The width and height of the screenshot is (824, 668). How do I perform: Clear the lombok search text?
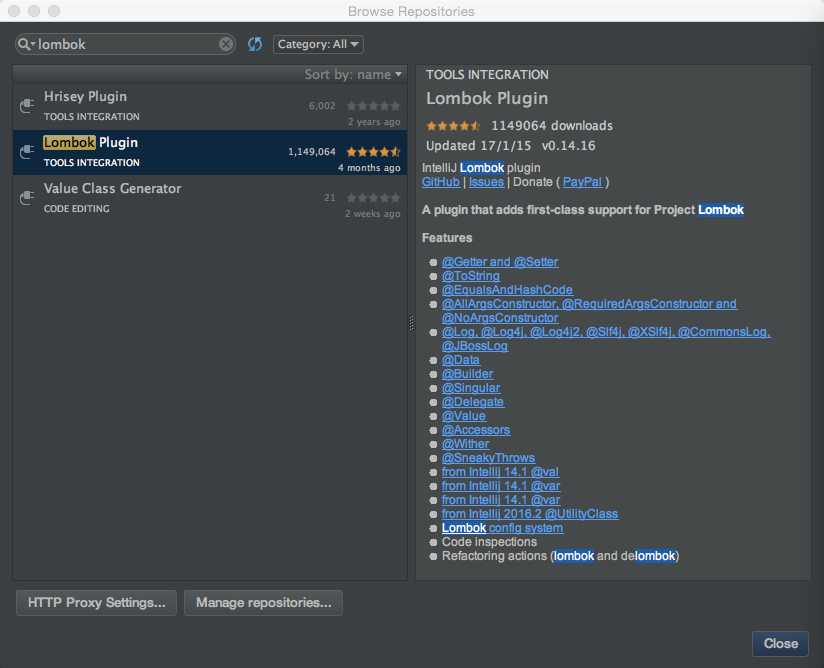tap(226, 44)
